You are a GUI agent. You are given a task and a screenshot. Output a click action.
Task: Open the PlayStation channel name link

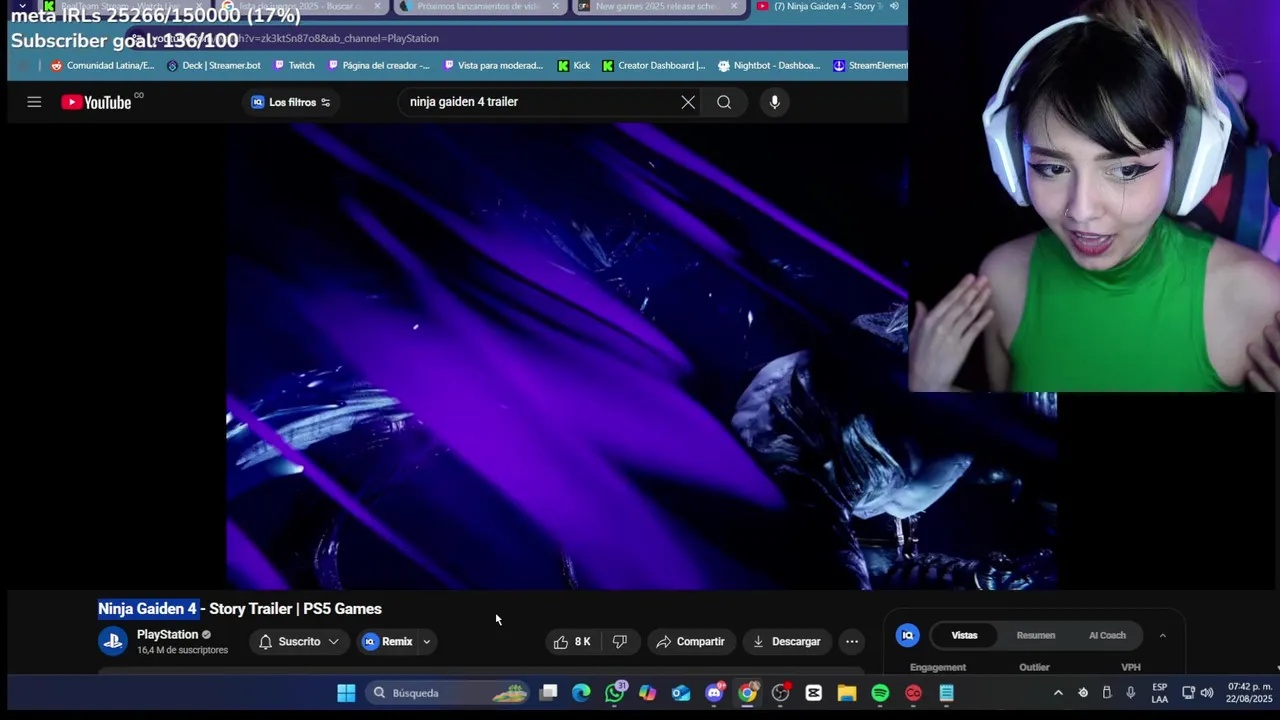pos(167,635)
